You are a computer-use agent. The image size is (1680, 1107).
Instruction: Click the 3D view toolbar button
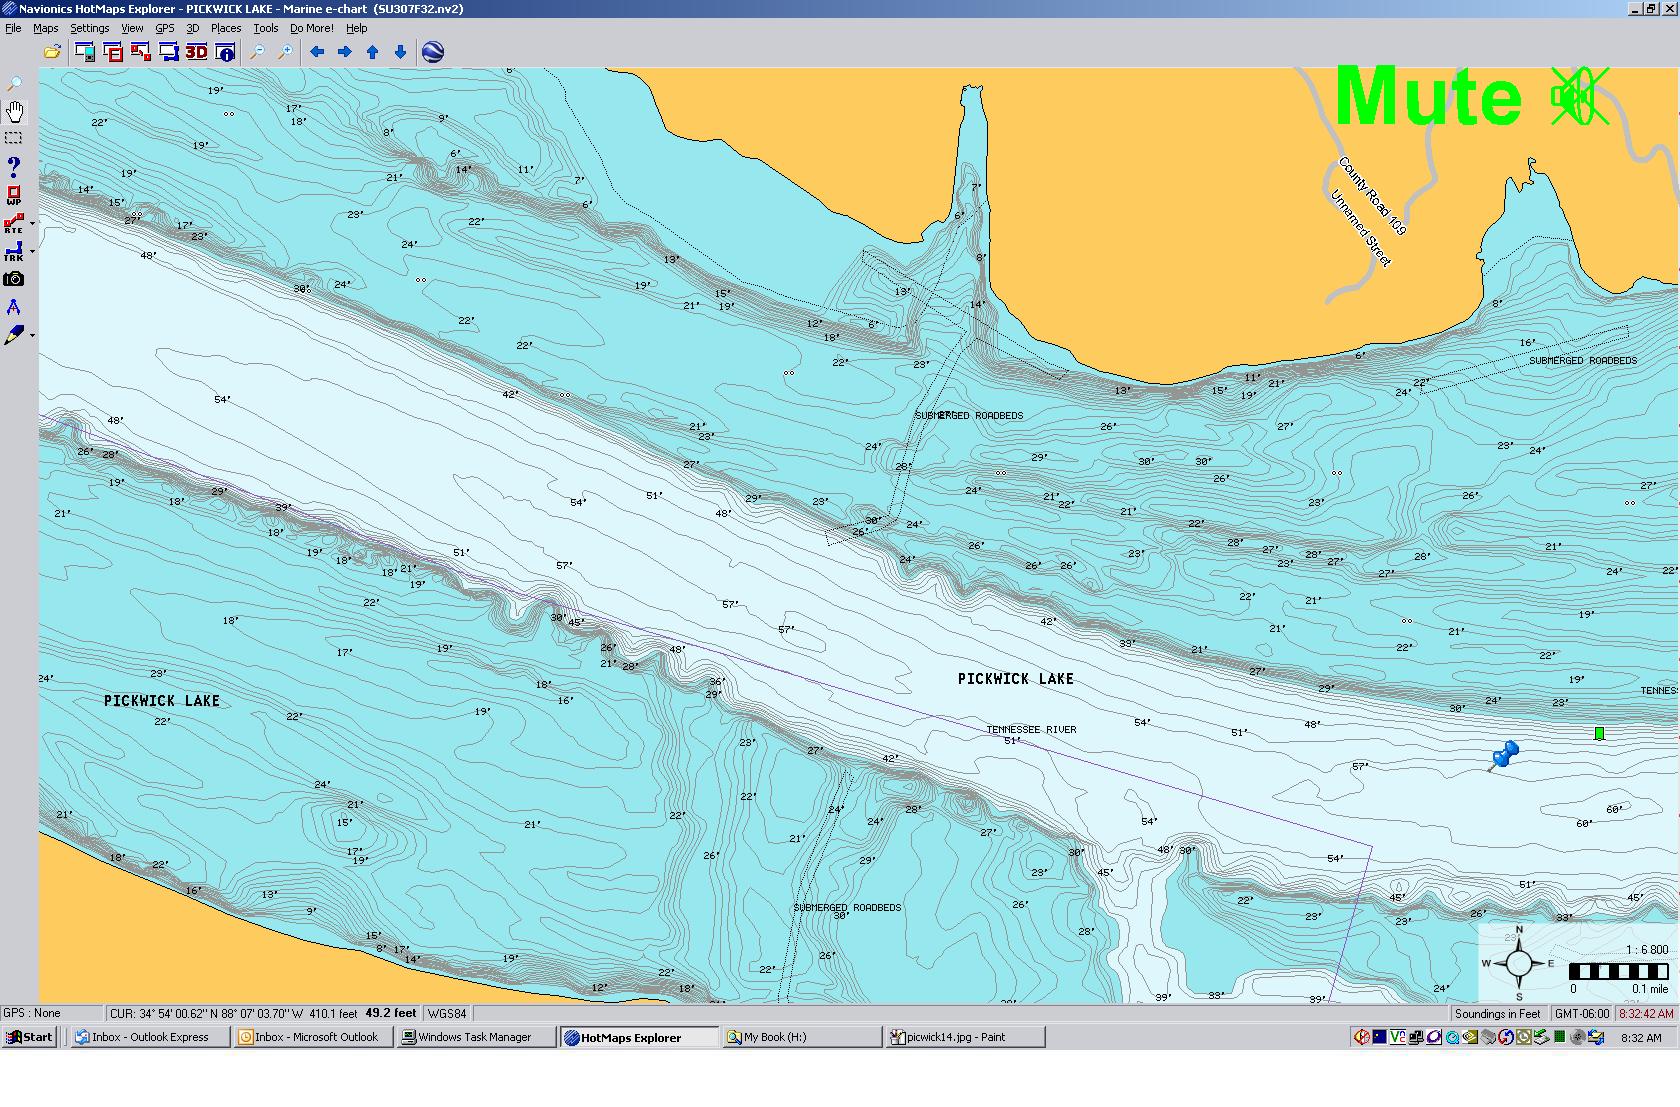[x=196, y=52]
